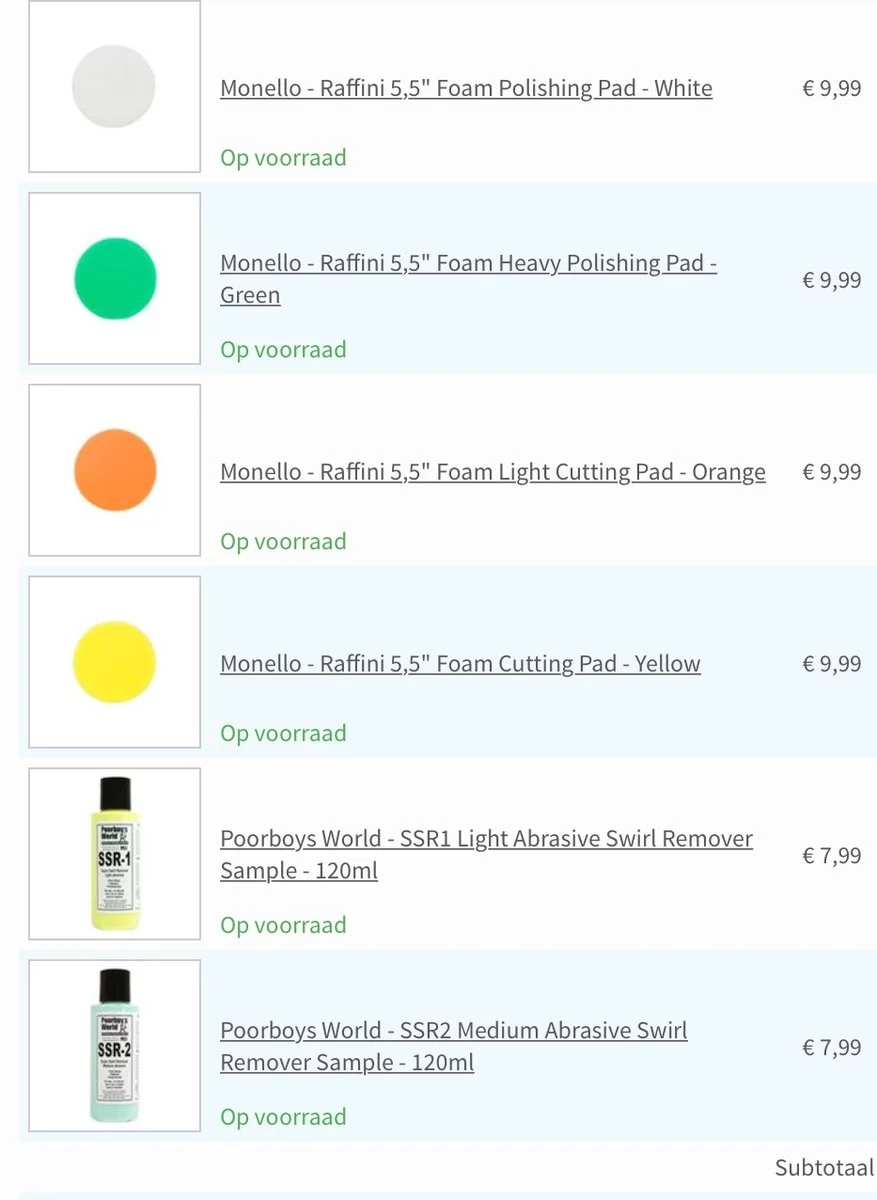Image resolution: width=877 pixels, height=1200 pixels.
Task: Click the € 9,99 price of green pad
Action: point(831,280)
